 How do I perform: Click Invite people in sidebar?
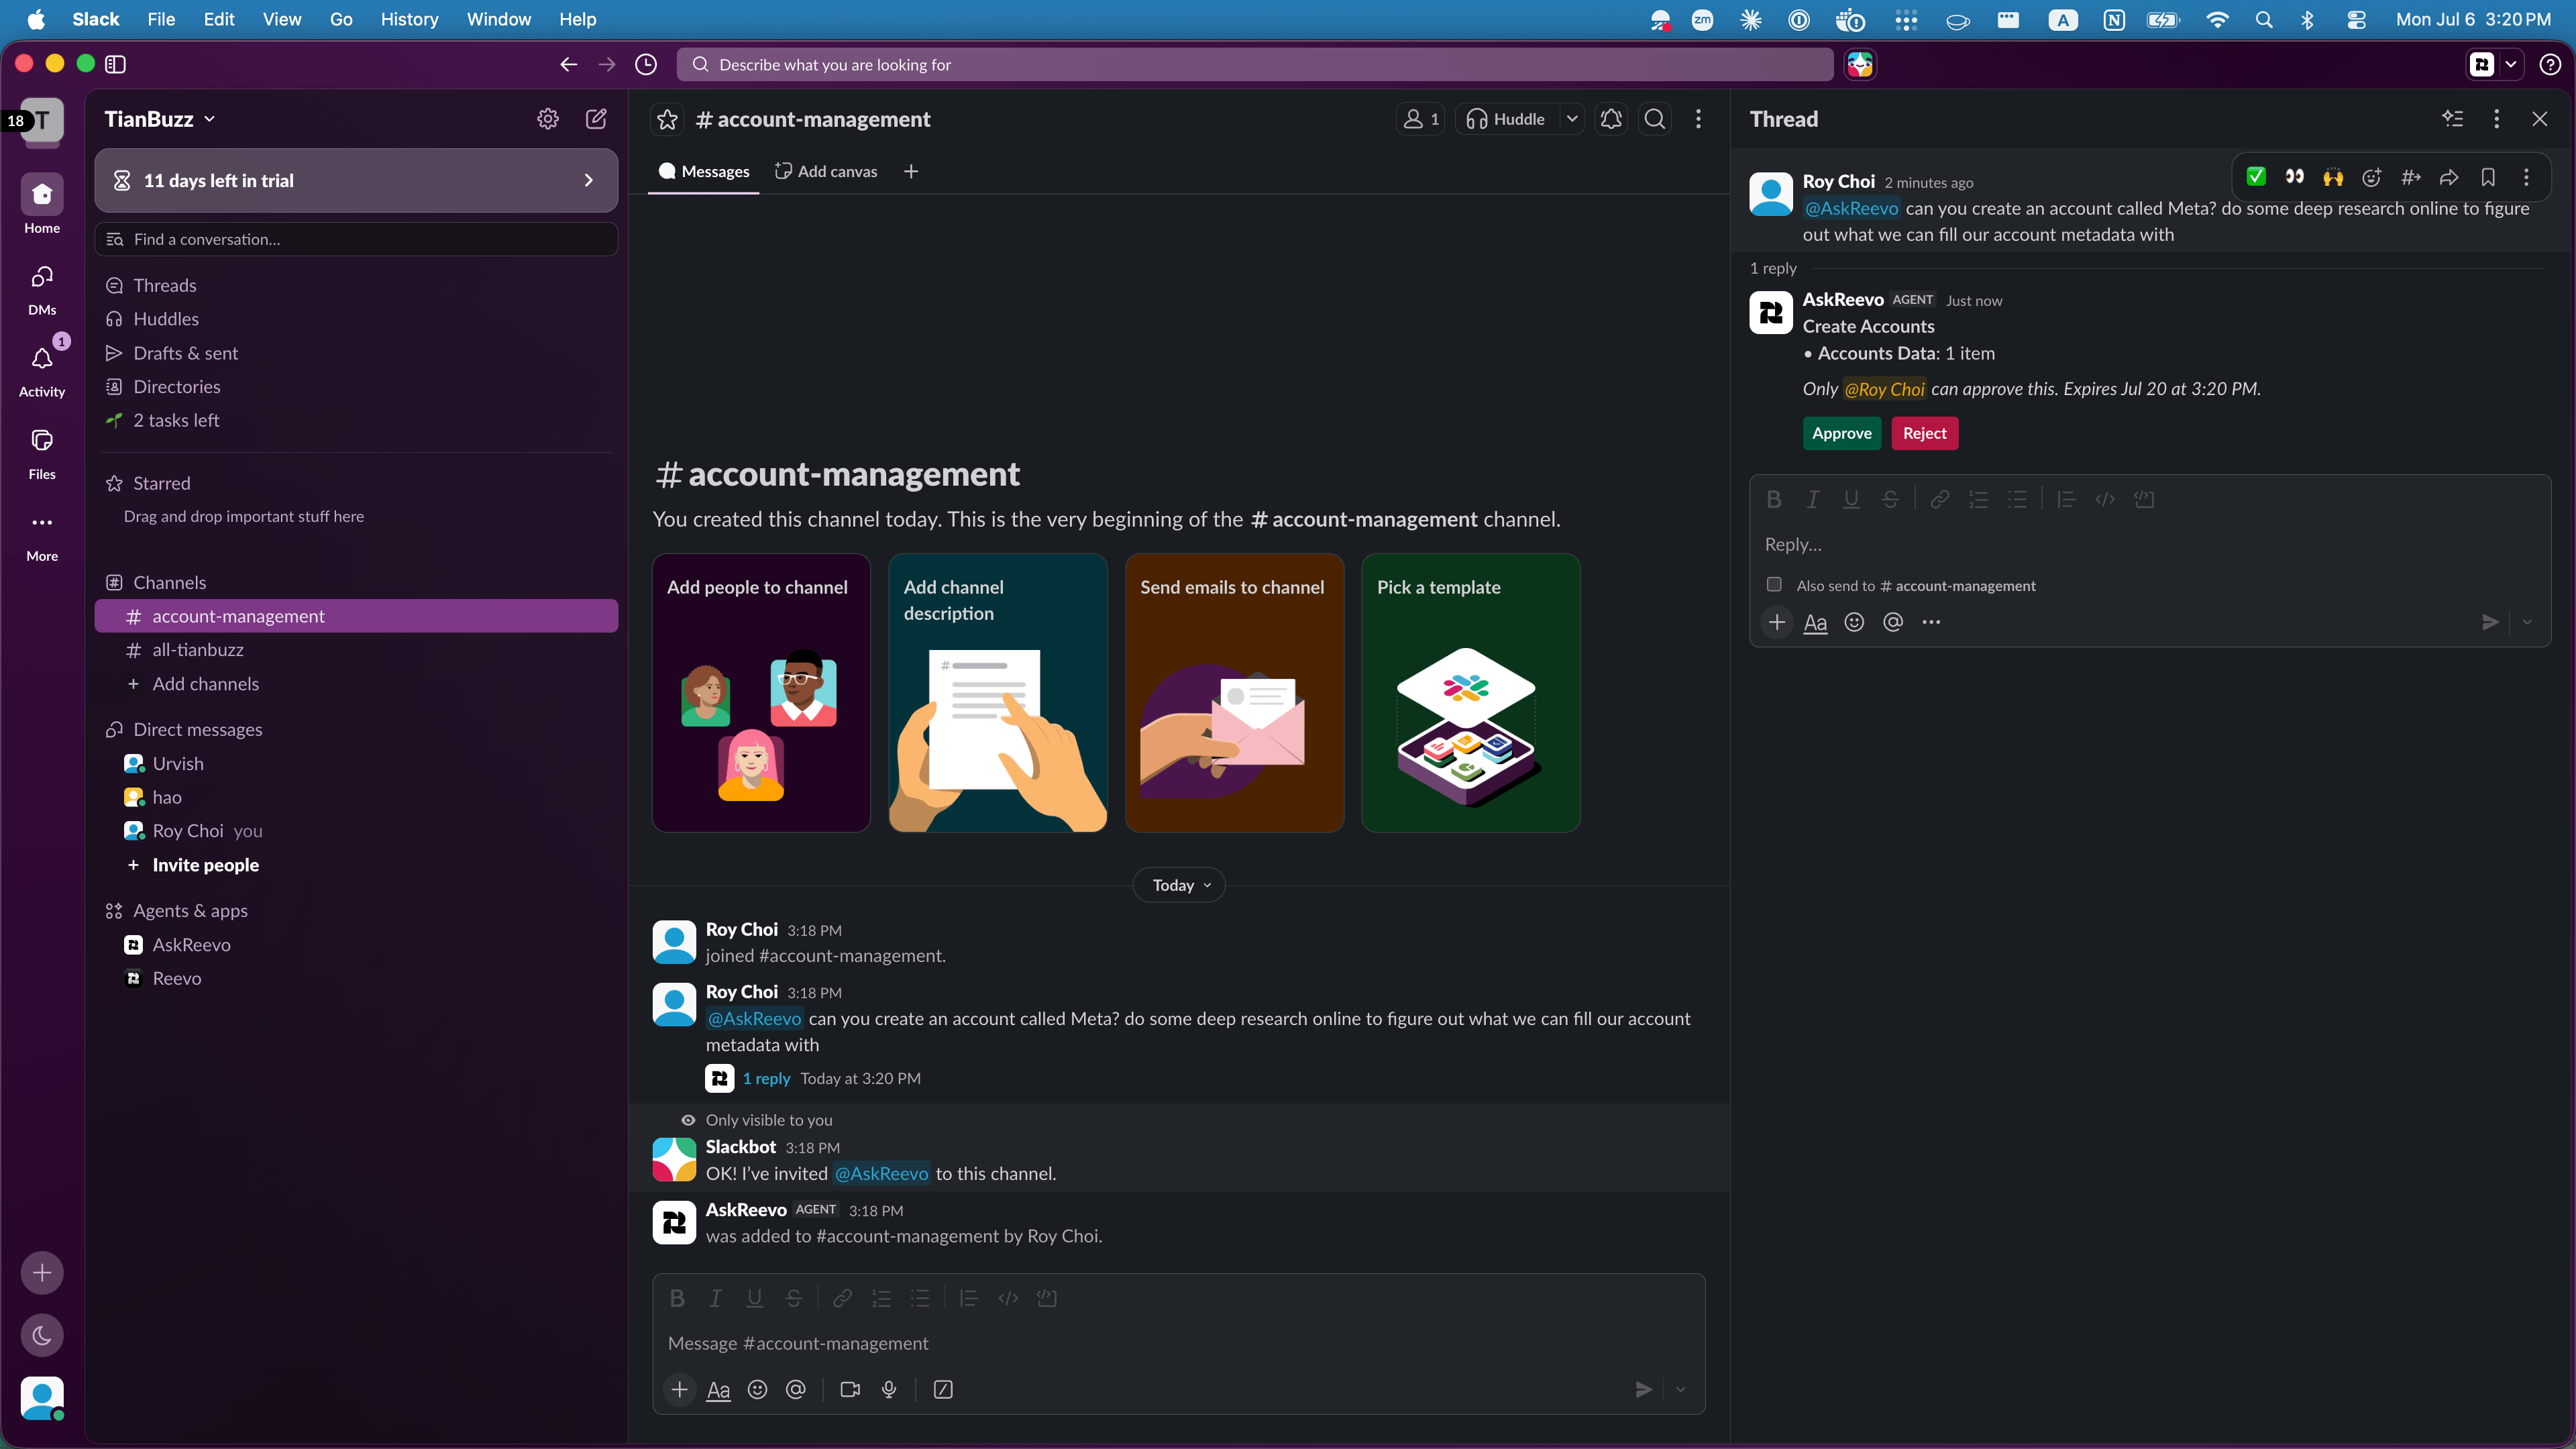[205, 864]
